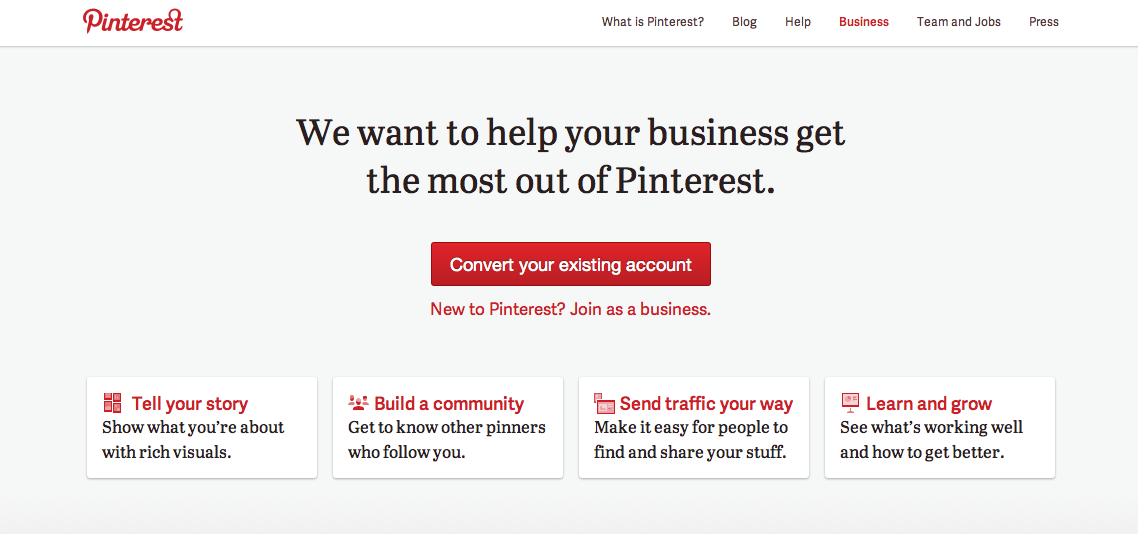This screenshot has height=560, width=1138.
Task: Go to the Blog nav link
Action: (x=744, y=22)
